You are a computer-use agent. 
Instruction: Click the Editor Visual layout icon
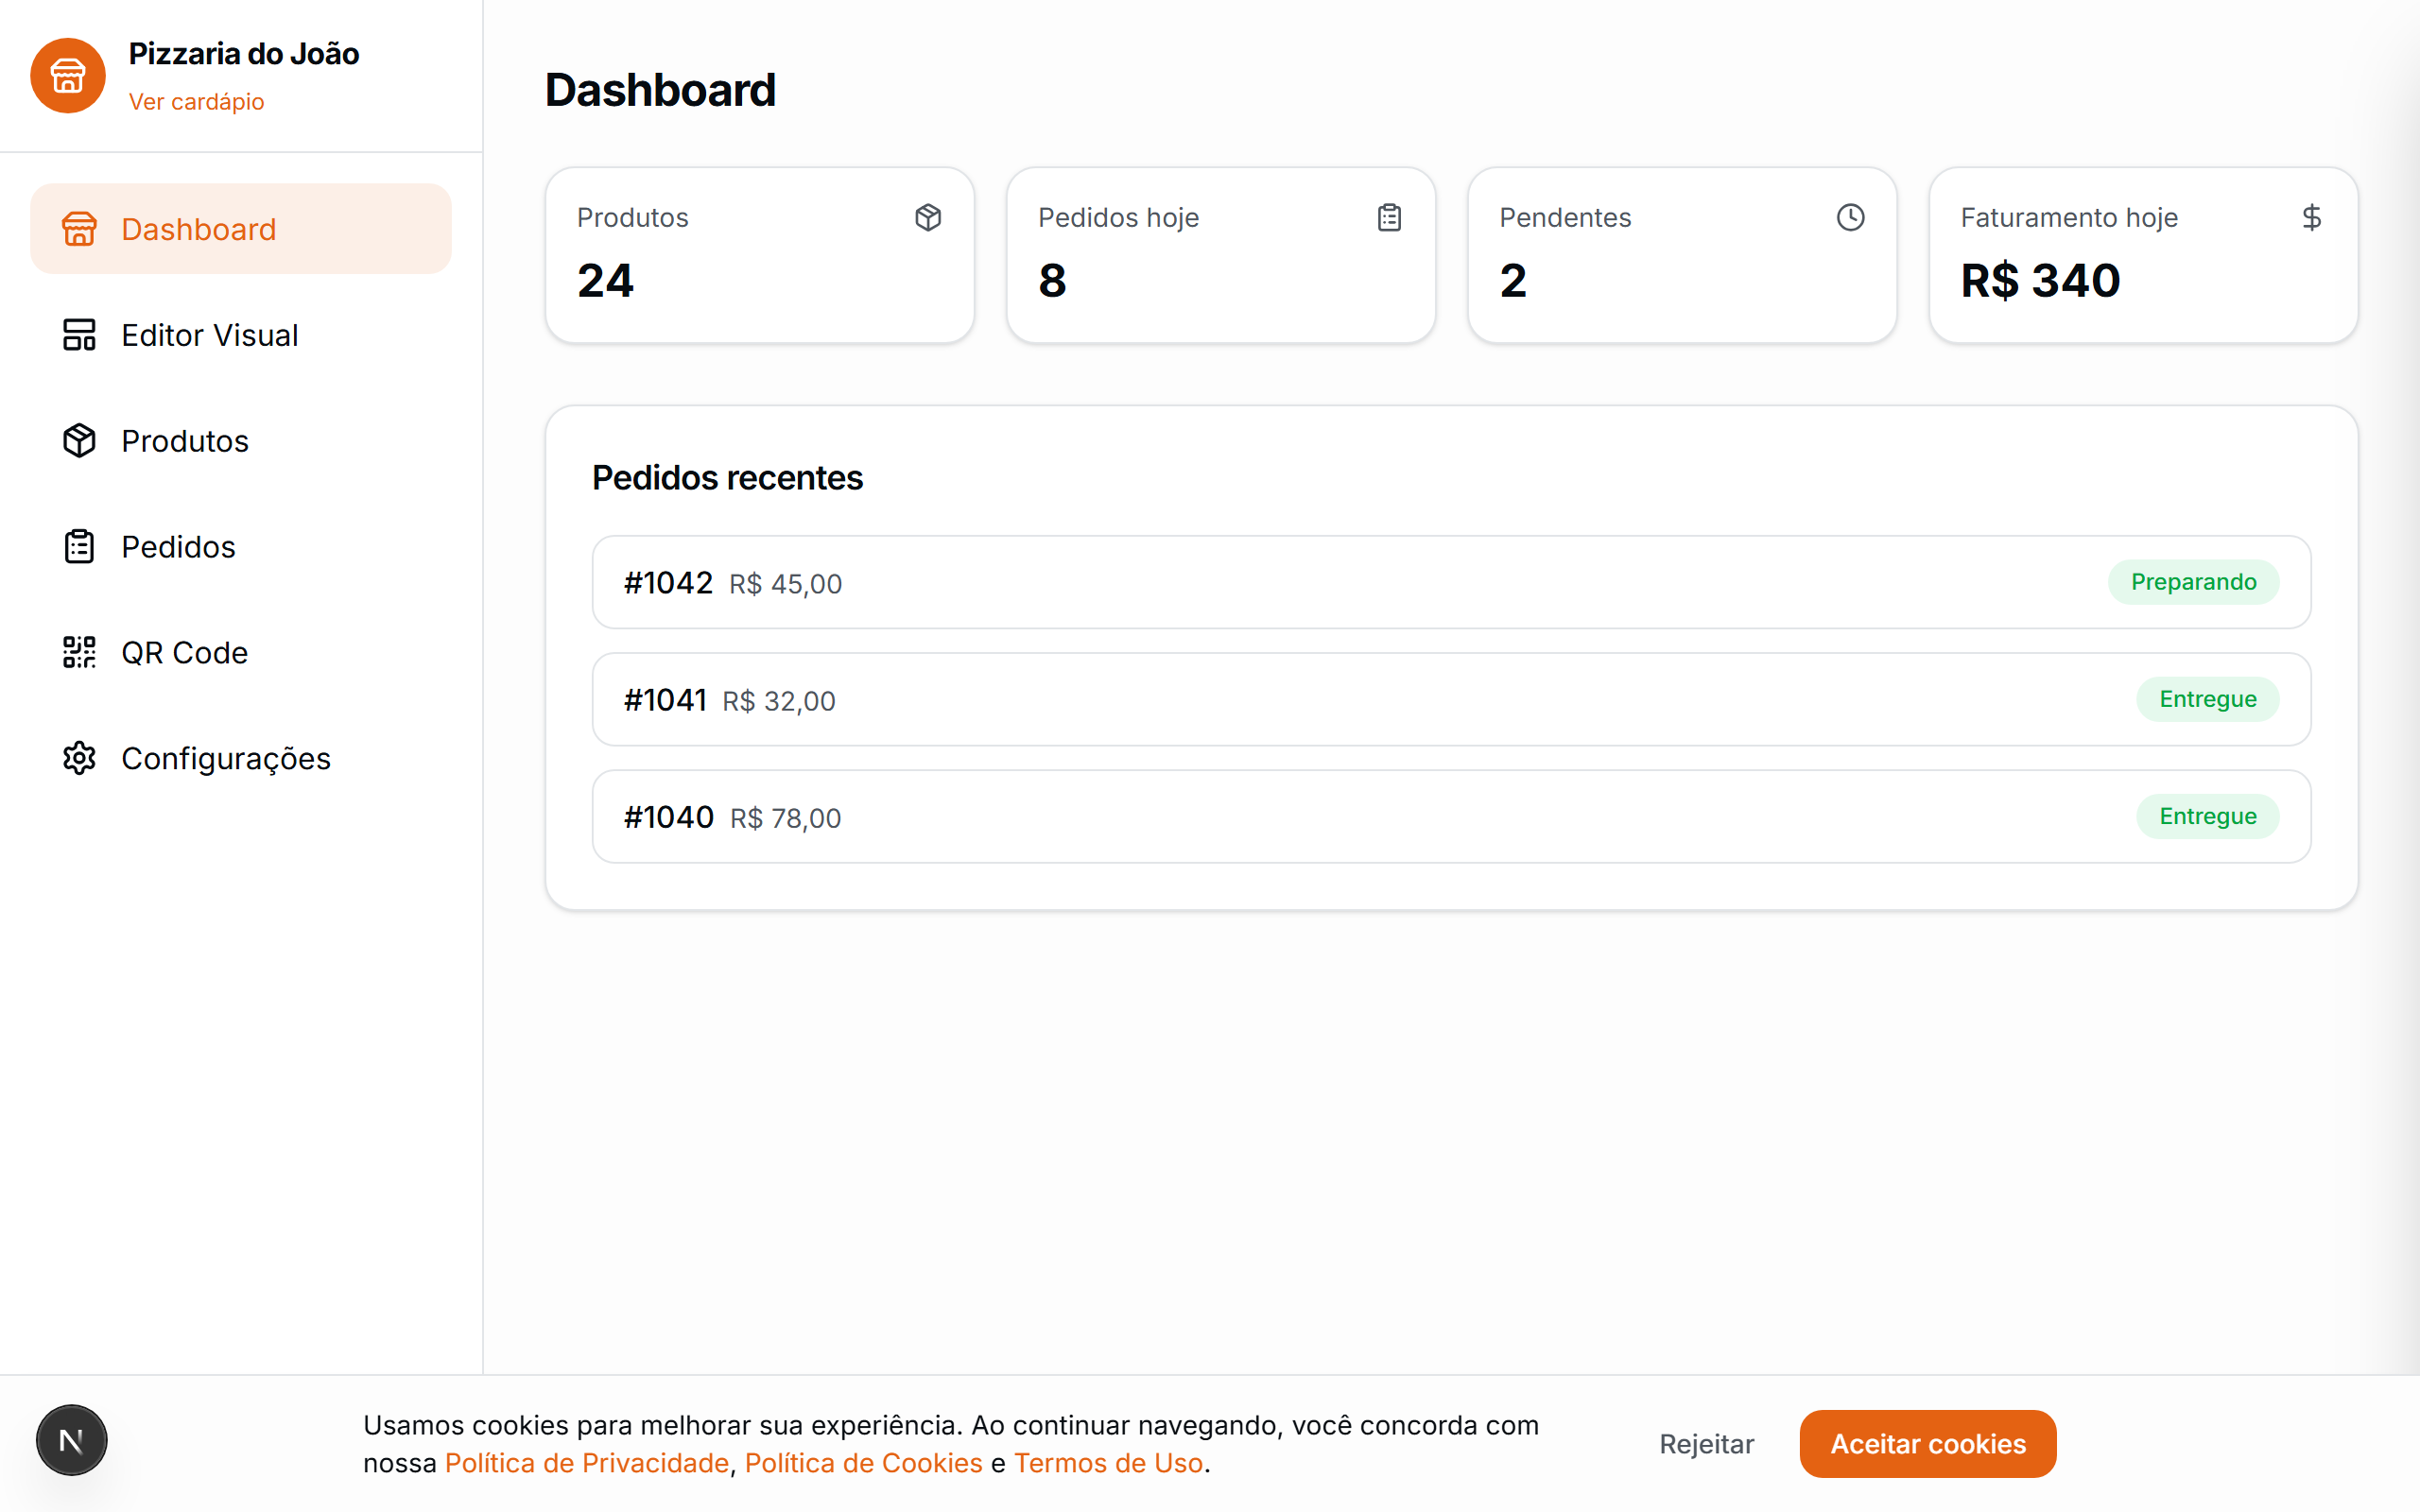[x=79, y=335]
